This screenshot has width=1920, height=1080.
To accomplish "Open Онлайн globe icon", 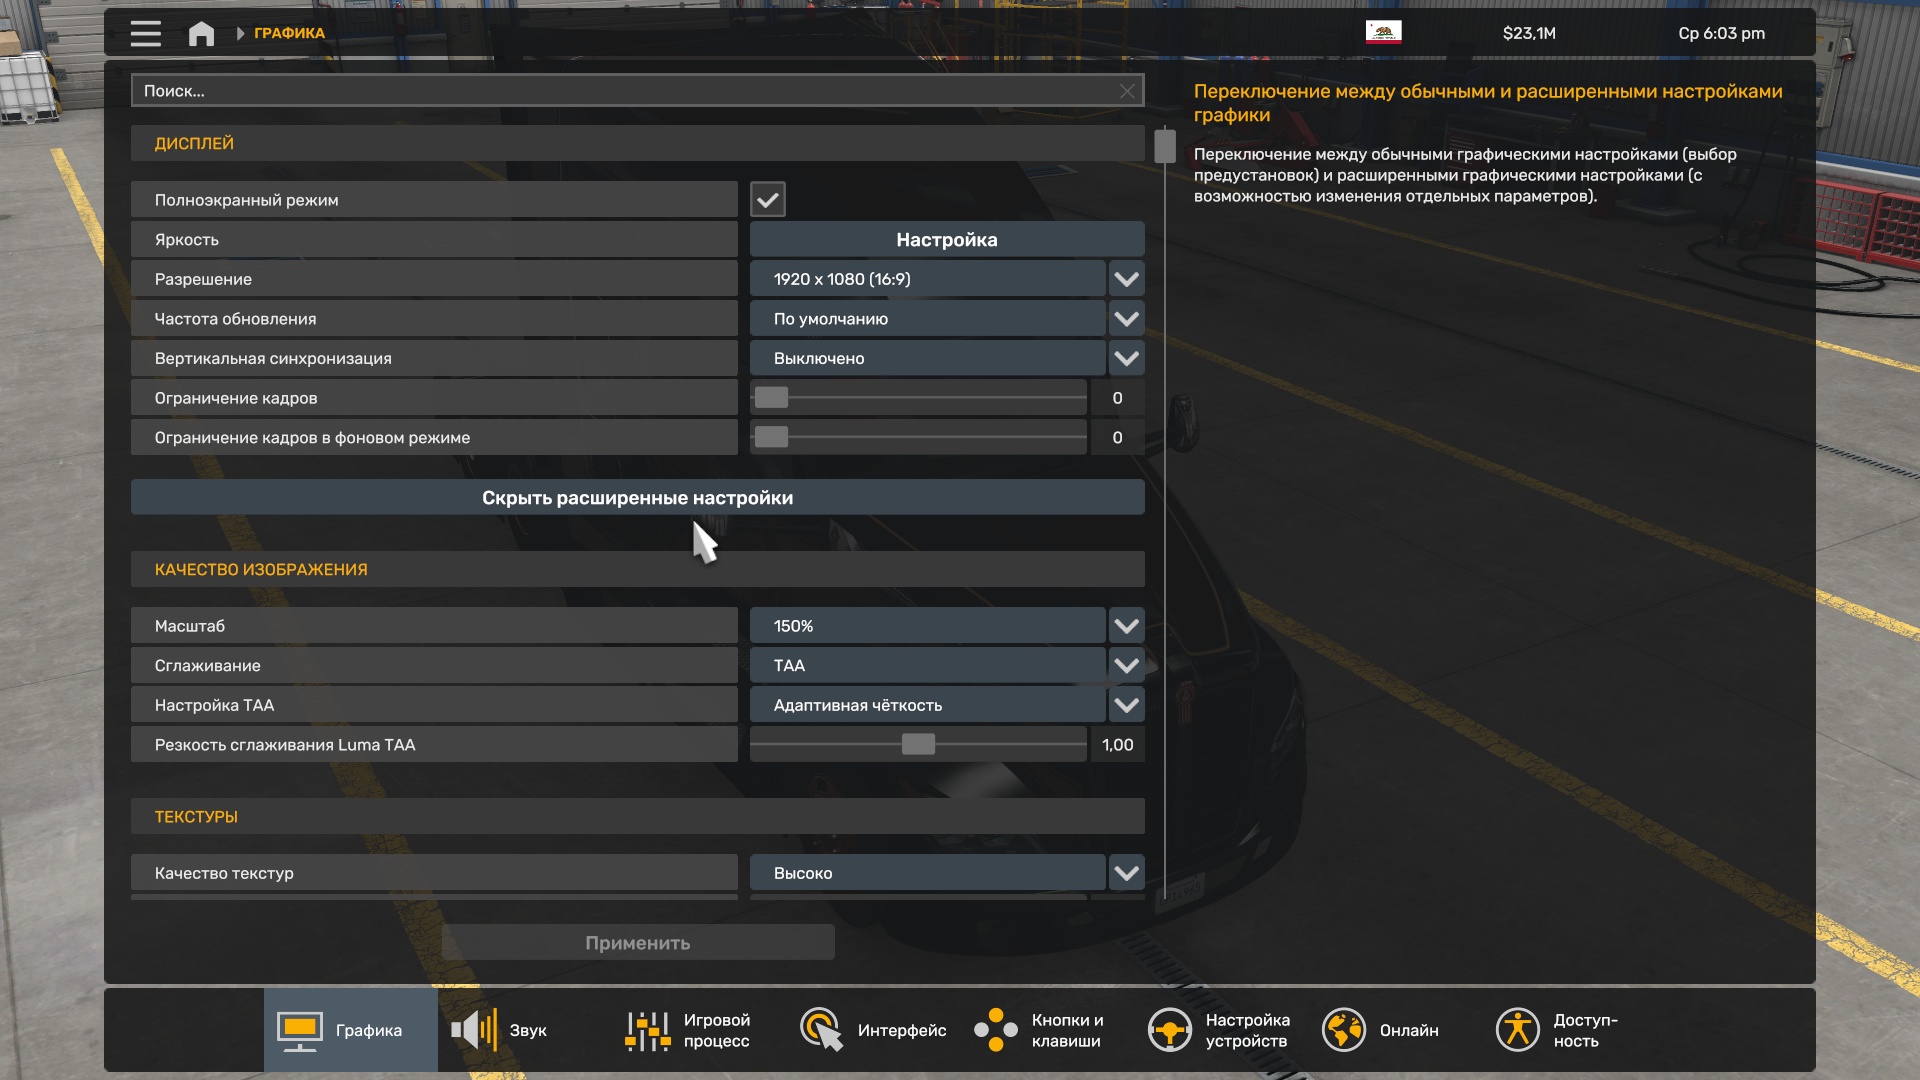I will click(1343, 1030).
